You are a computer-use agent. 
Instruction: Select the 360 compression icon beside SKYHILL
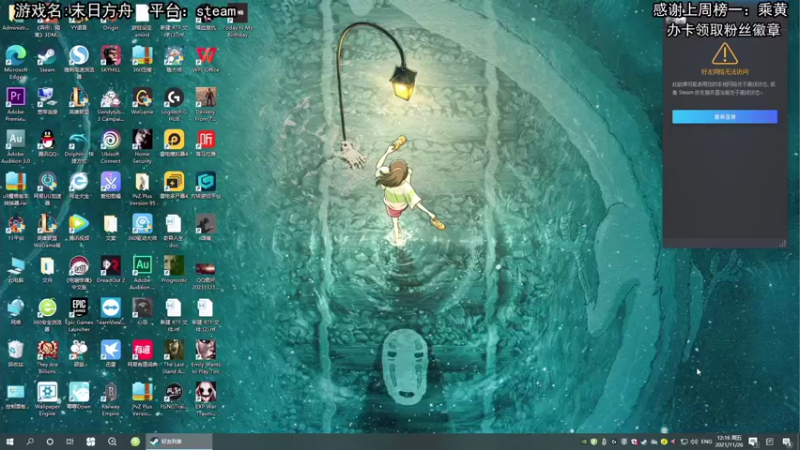click(142, 55)
